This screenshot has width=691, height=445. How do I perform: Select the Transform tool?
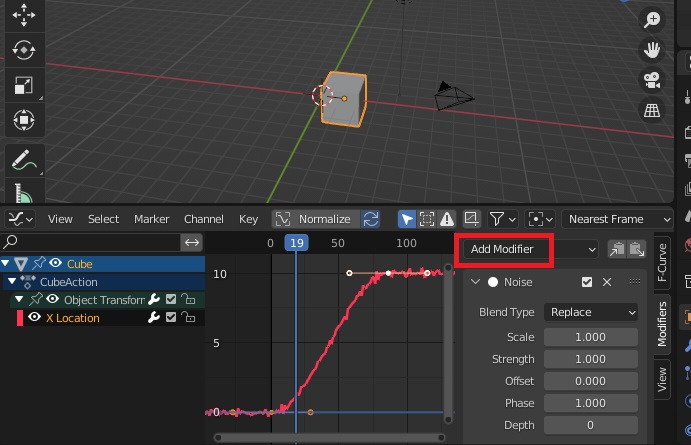24,120
